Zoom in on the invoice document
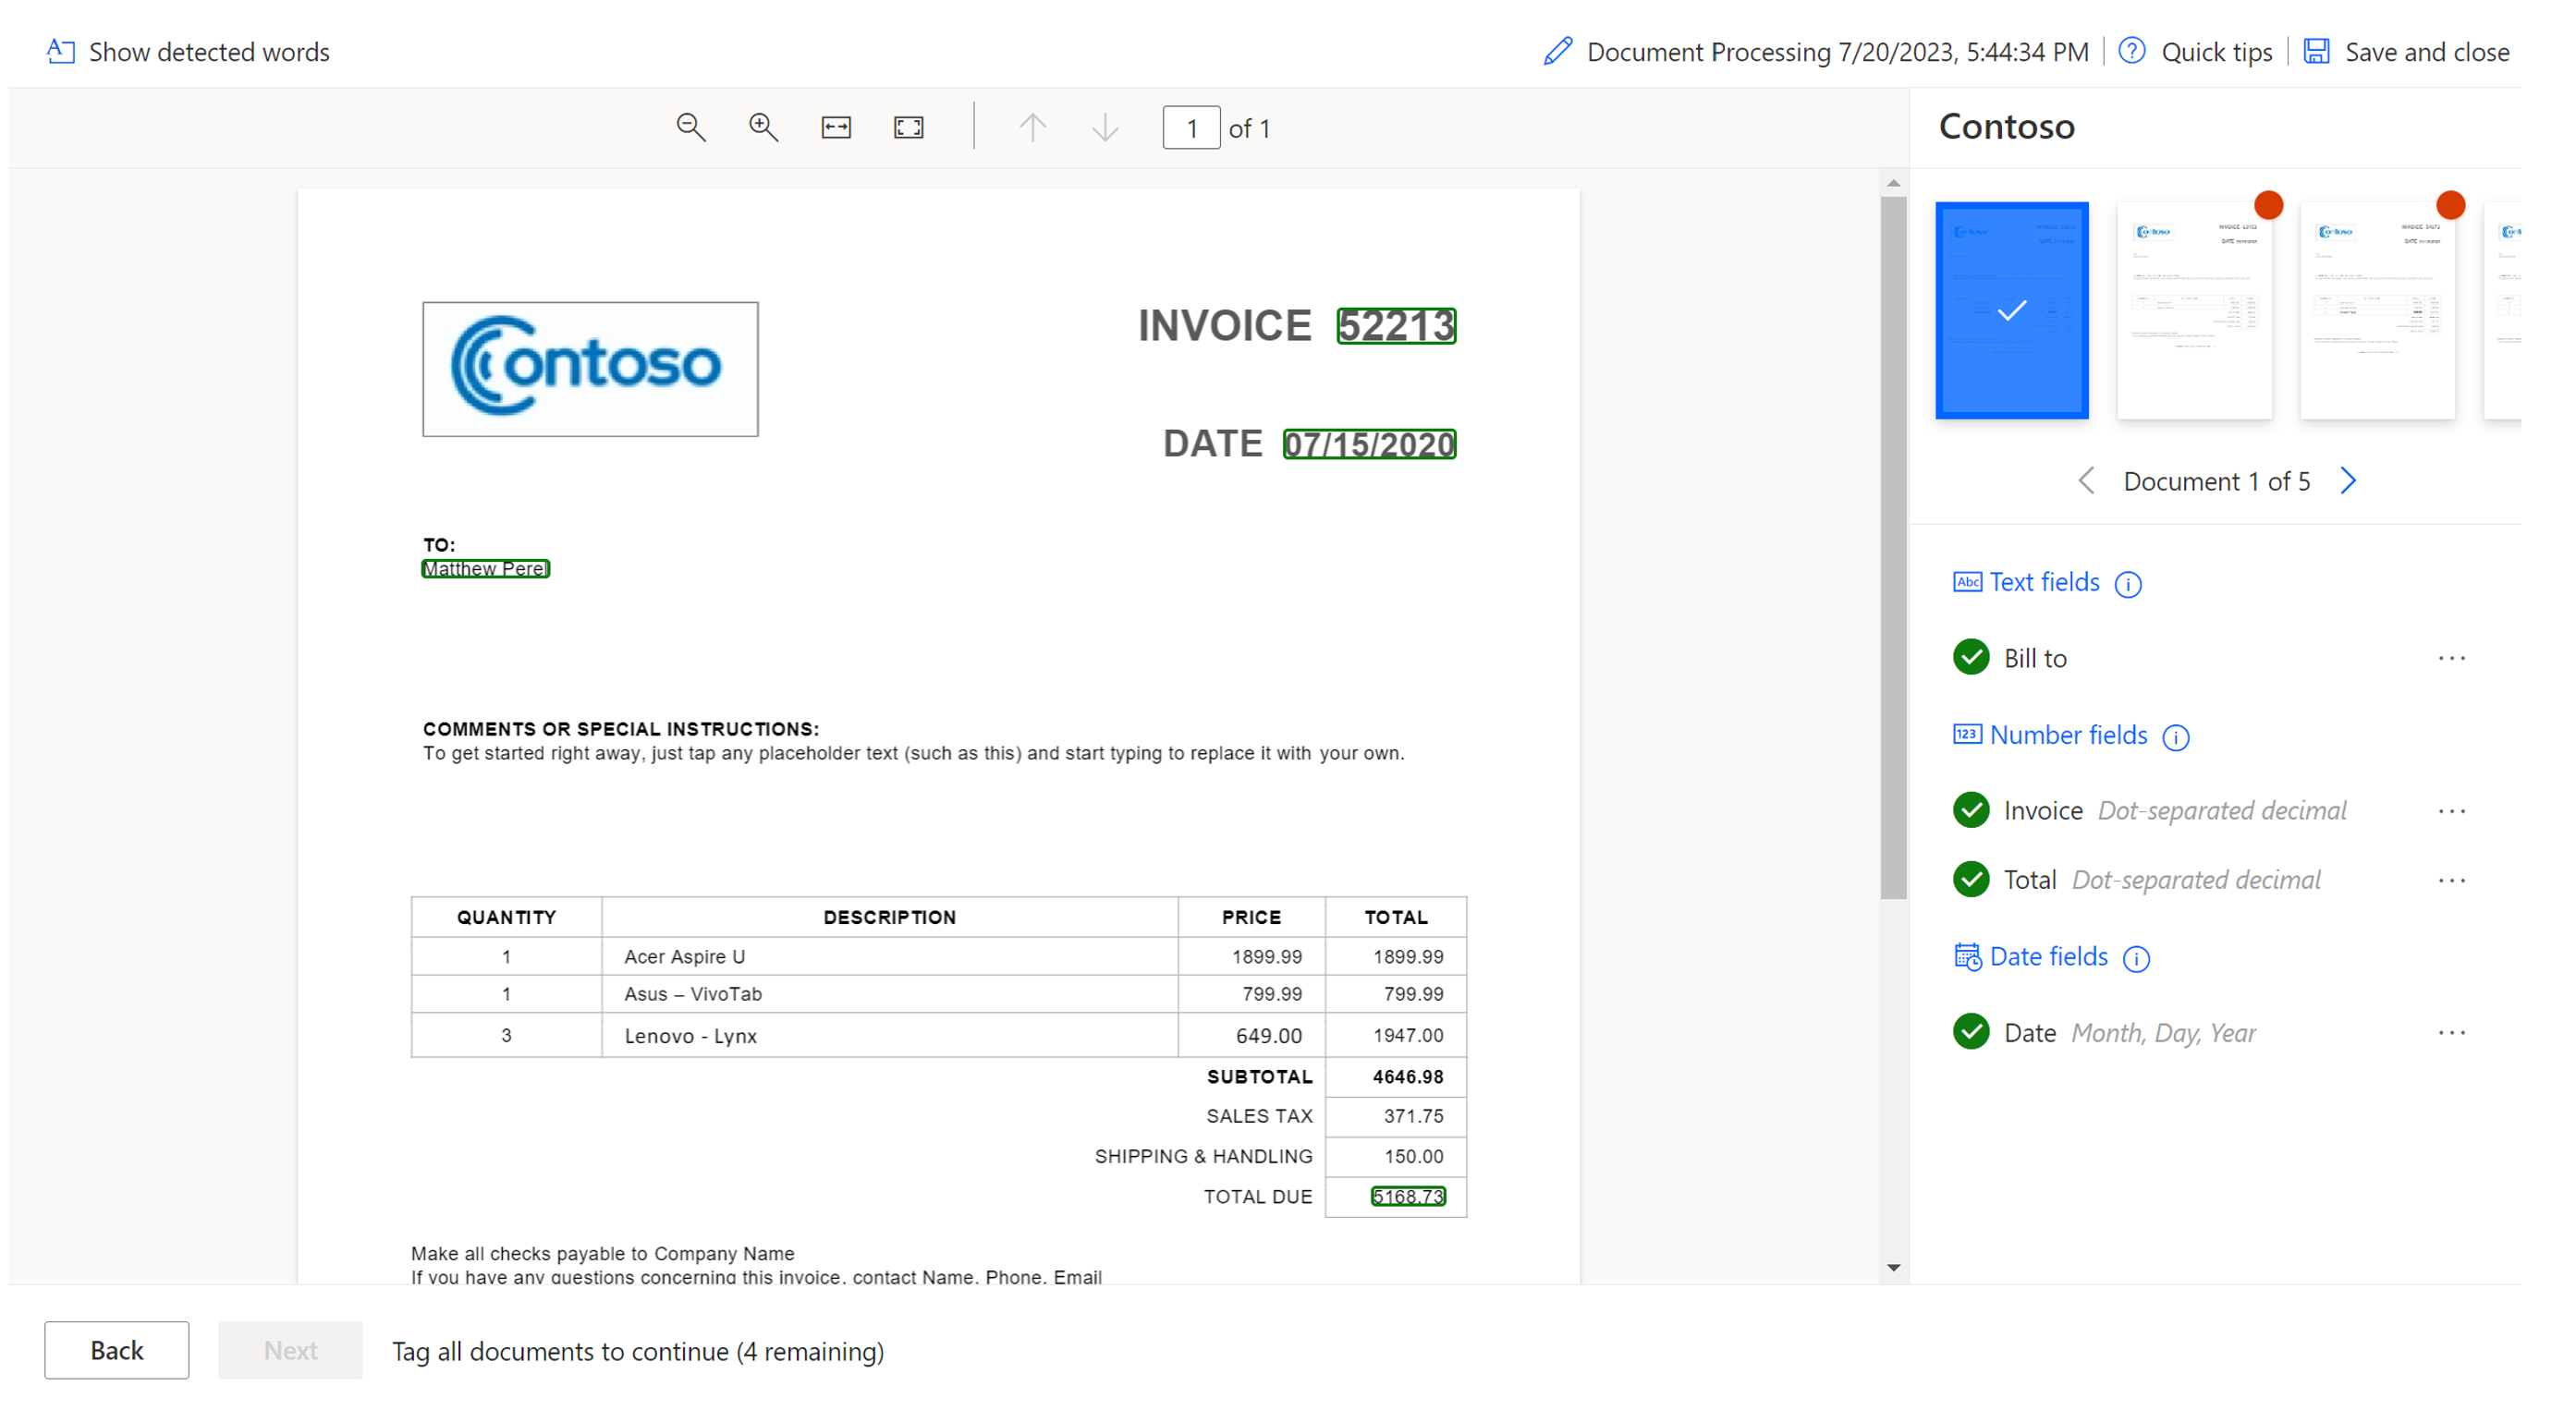Viewport: 2576px width, 1410px height. pyautogui.click(x=763, y=127)
